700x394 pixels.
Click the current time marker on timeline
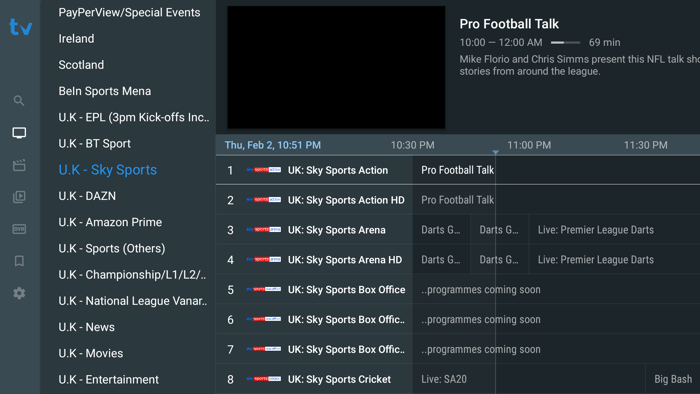tap(496, 152)
